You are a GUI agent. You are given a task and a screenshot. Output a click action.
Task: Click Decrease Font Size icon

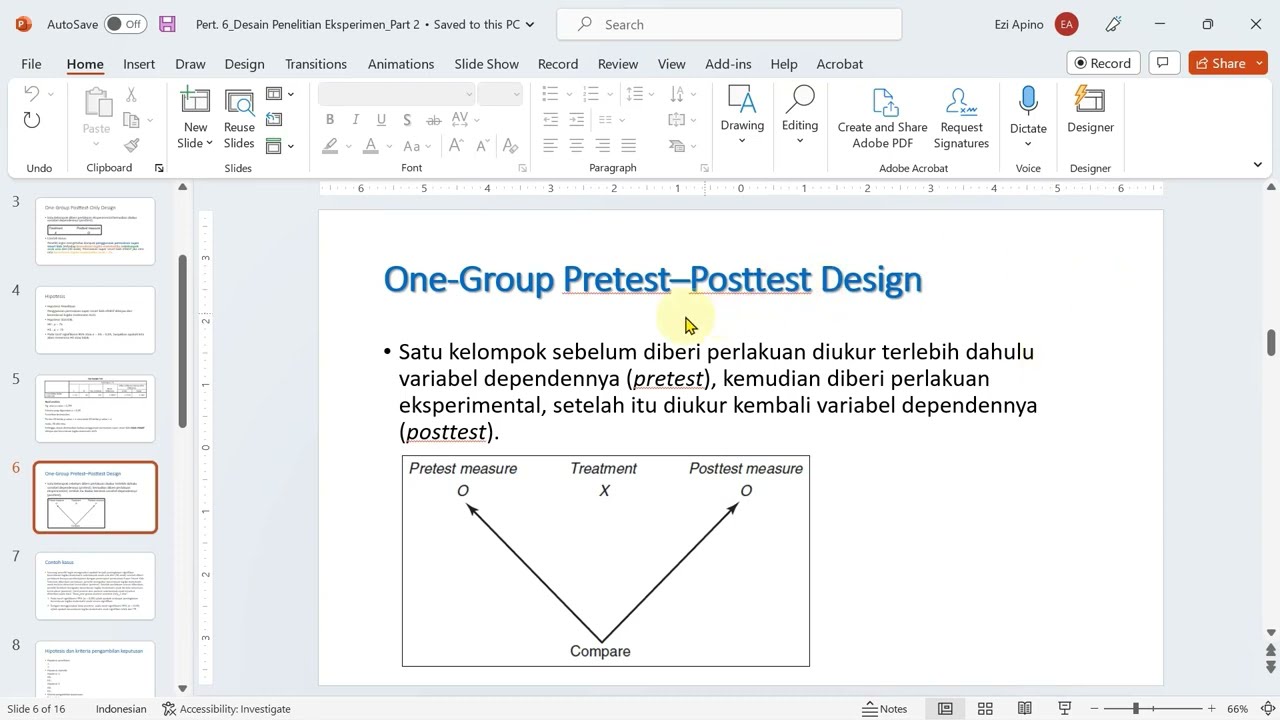[481, 146]
